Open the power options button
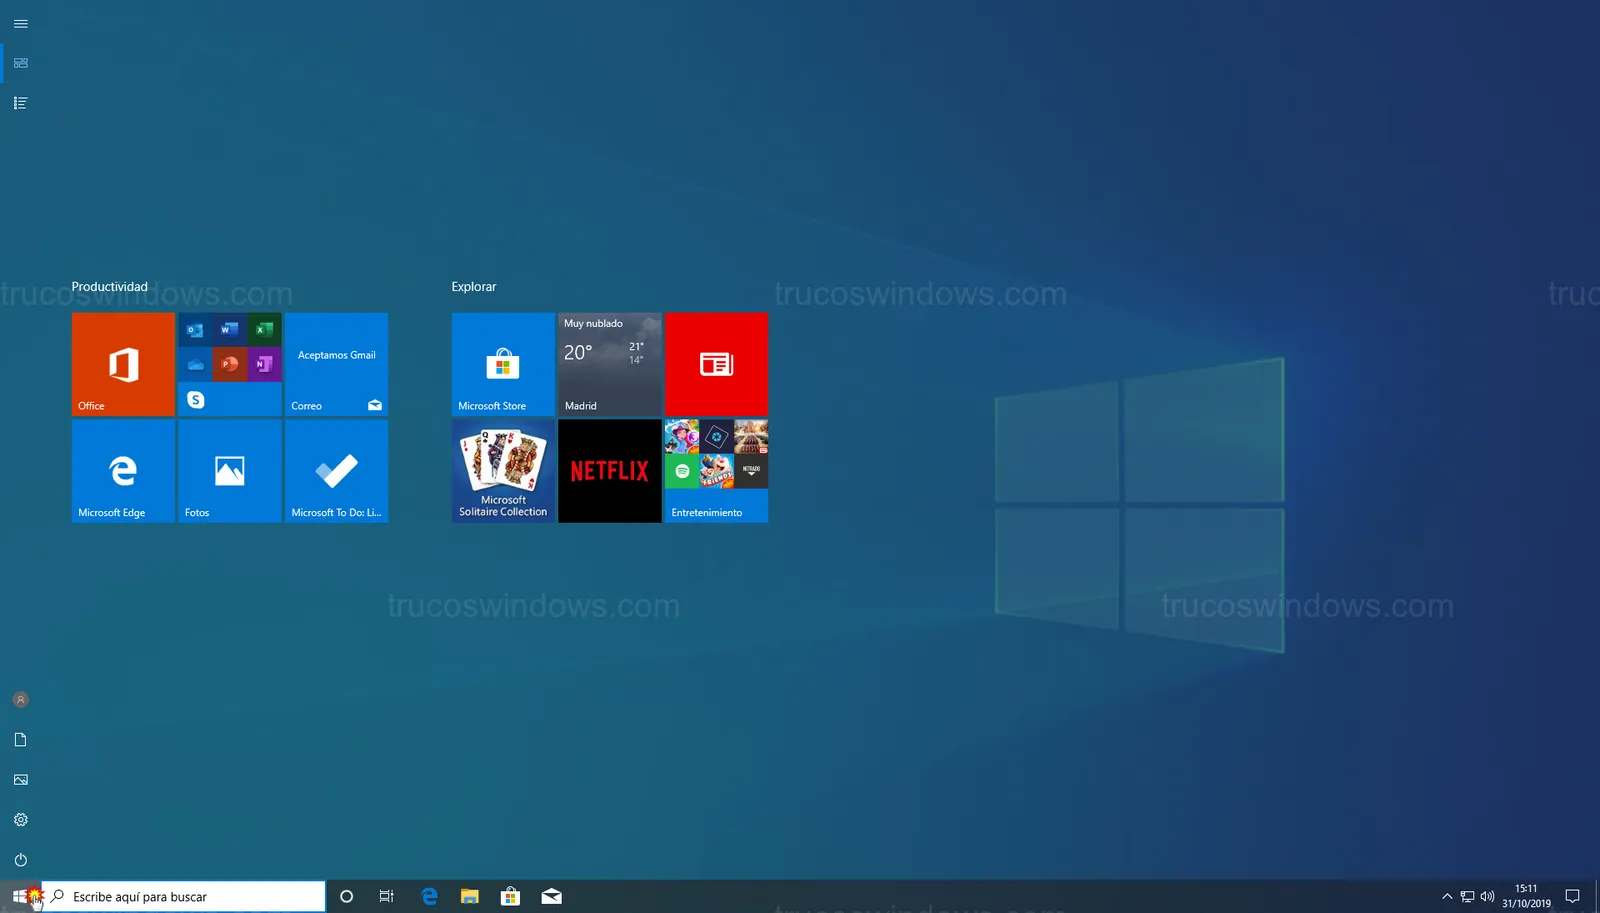Image resolution: width=1600 pixels, height=913 pixels. (x=20, y=860)
